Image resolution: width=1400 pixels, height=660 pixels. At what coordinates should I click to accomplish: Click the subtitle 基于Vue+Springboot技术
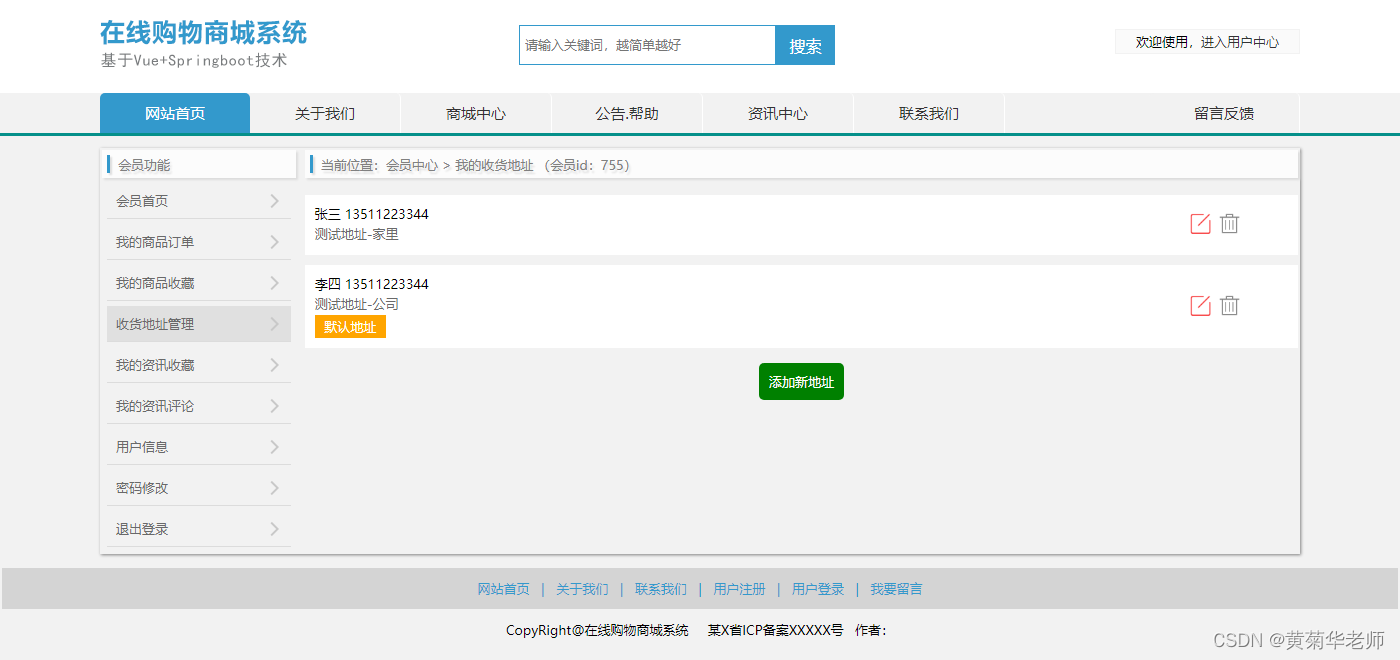194,60
